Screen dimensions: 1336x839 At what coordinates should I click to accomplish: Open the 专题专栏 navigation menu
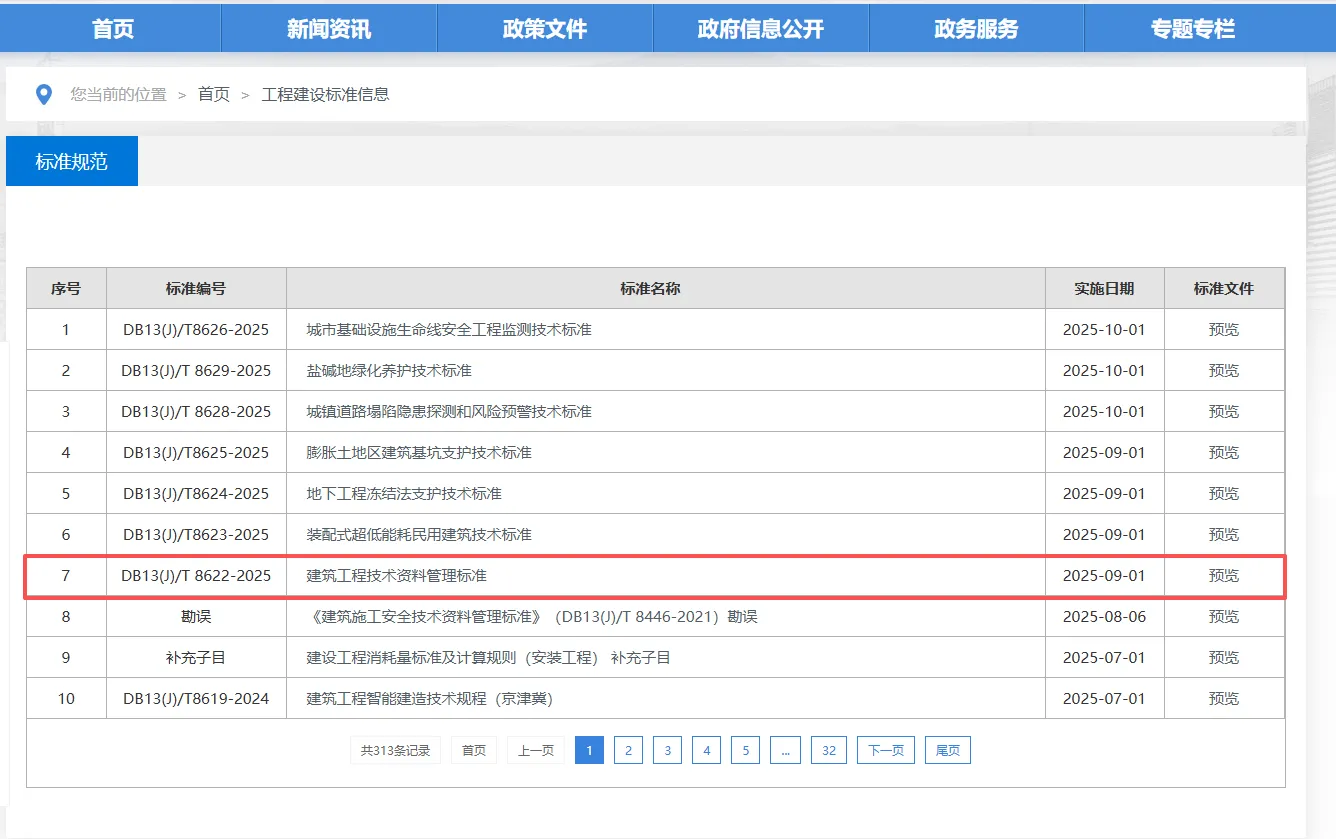pyautogui.click(x=1192, y=28)
